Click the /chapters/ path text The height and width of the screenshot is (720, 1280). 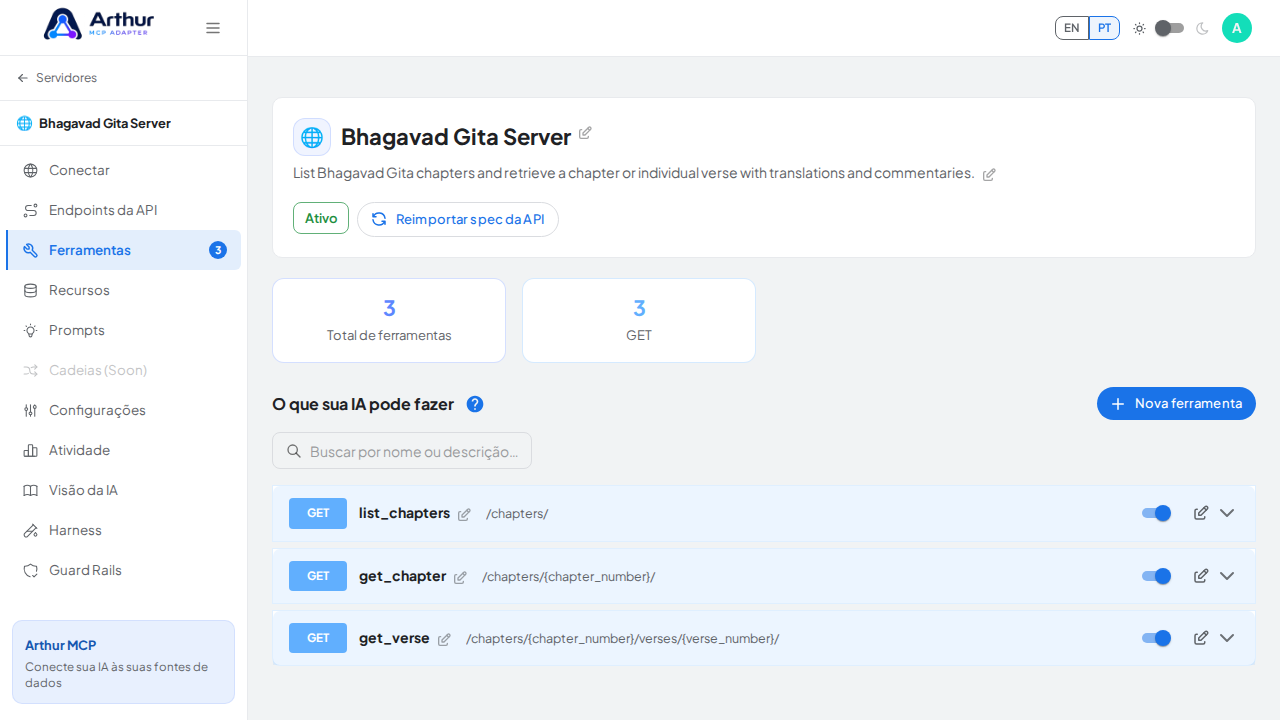517,514
